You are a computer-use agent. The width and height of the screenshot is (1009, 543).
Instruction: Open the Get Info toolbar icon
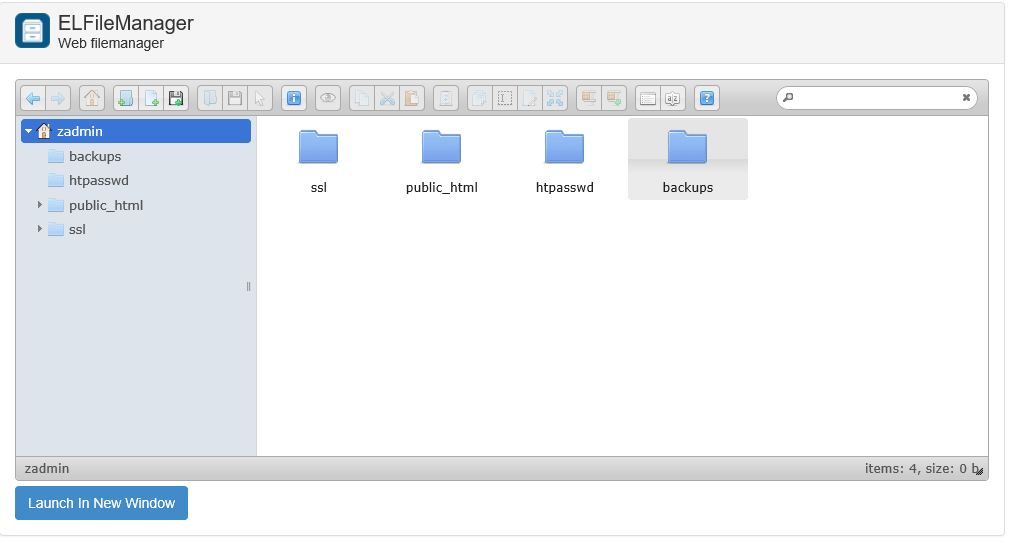coord(294,98)
